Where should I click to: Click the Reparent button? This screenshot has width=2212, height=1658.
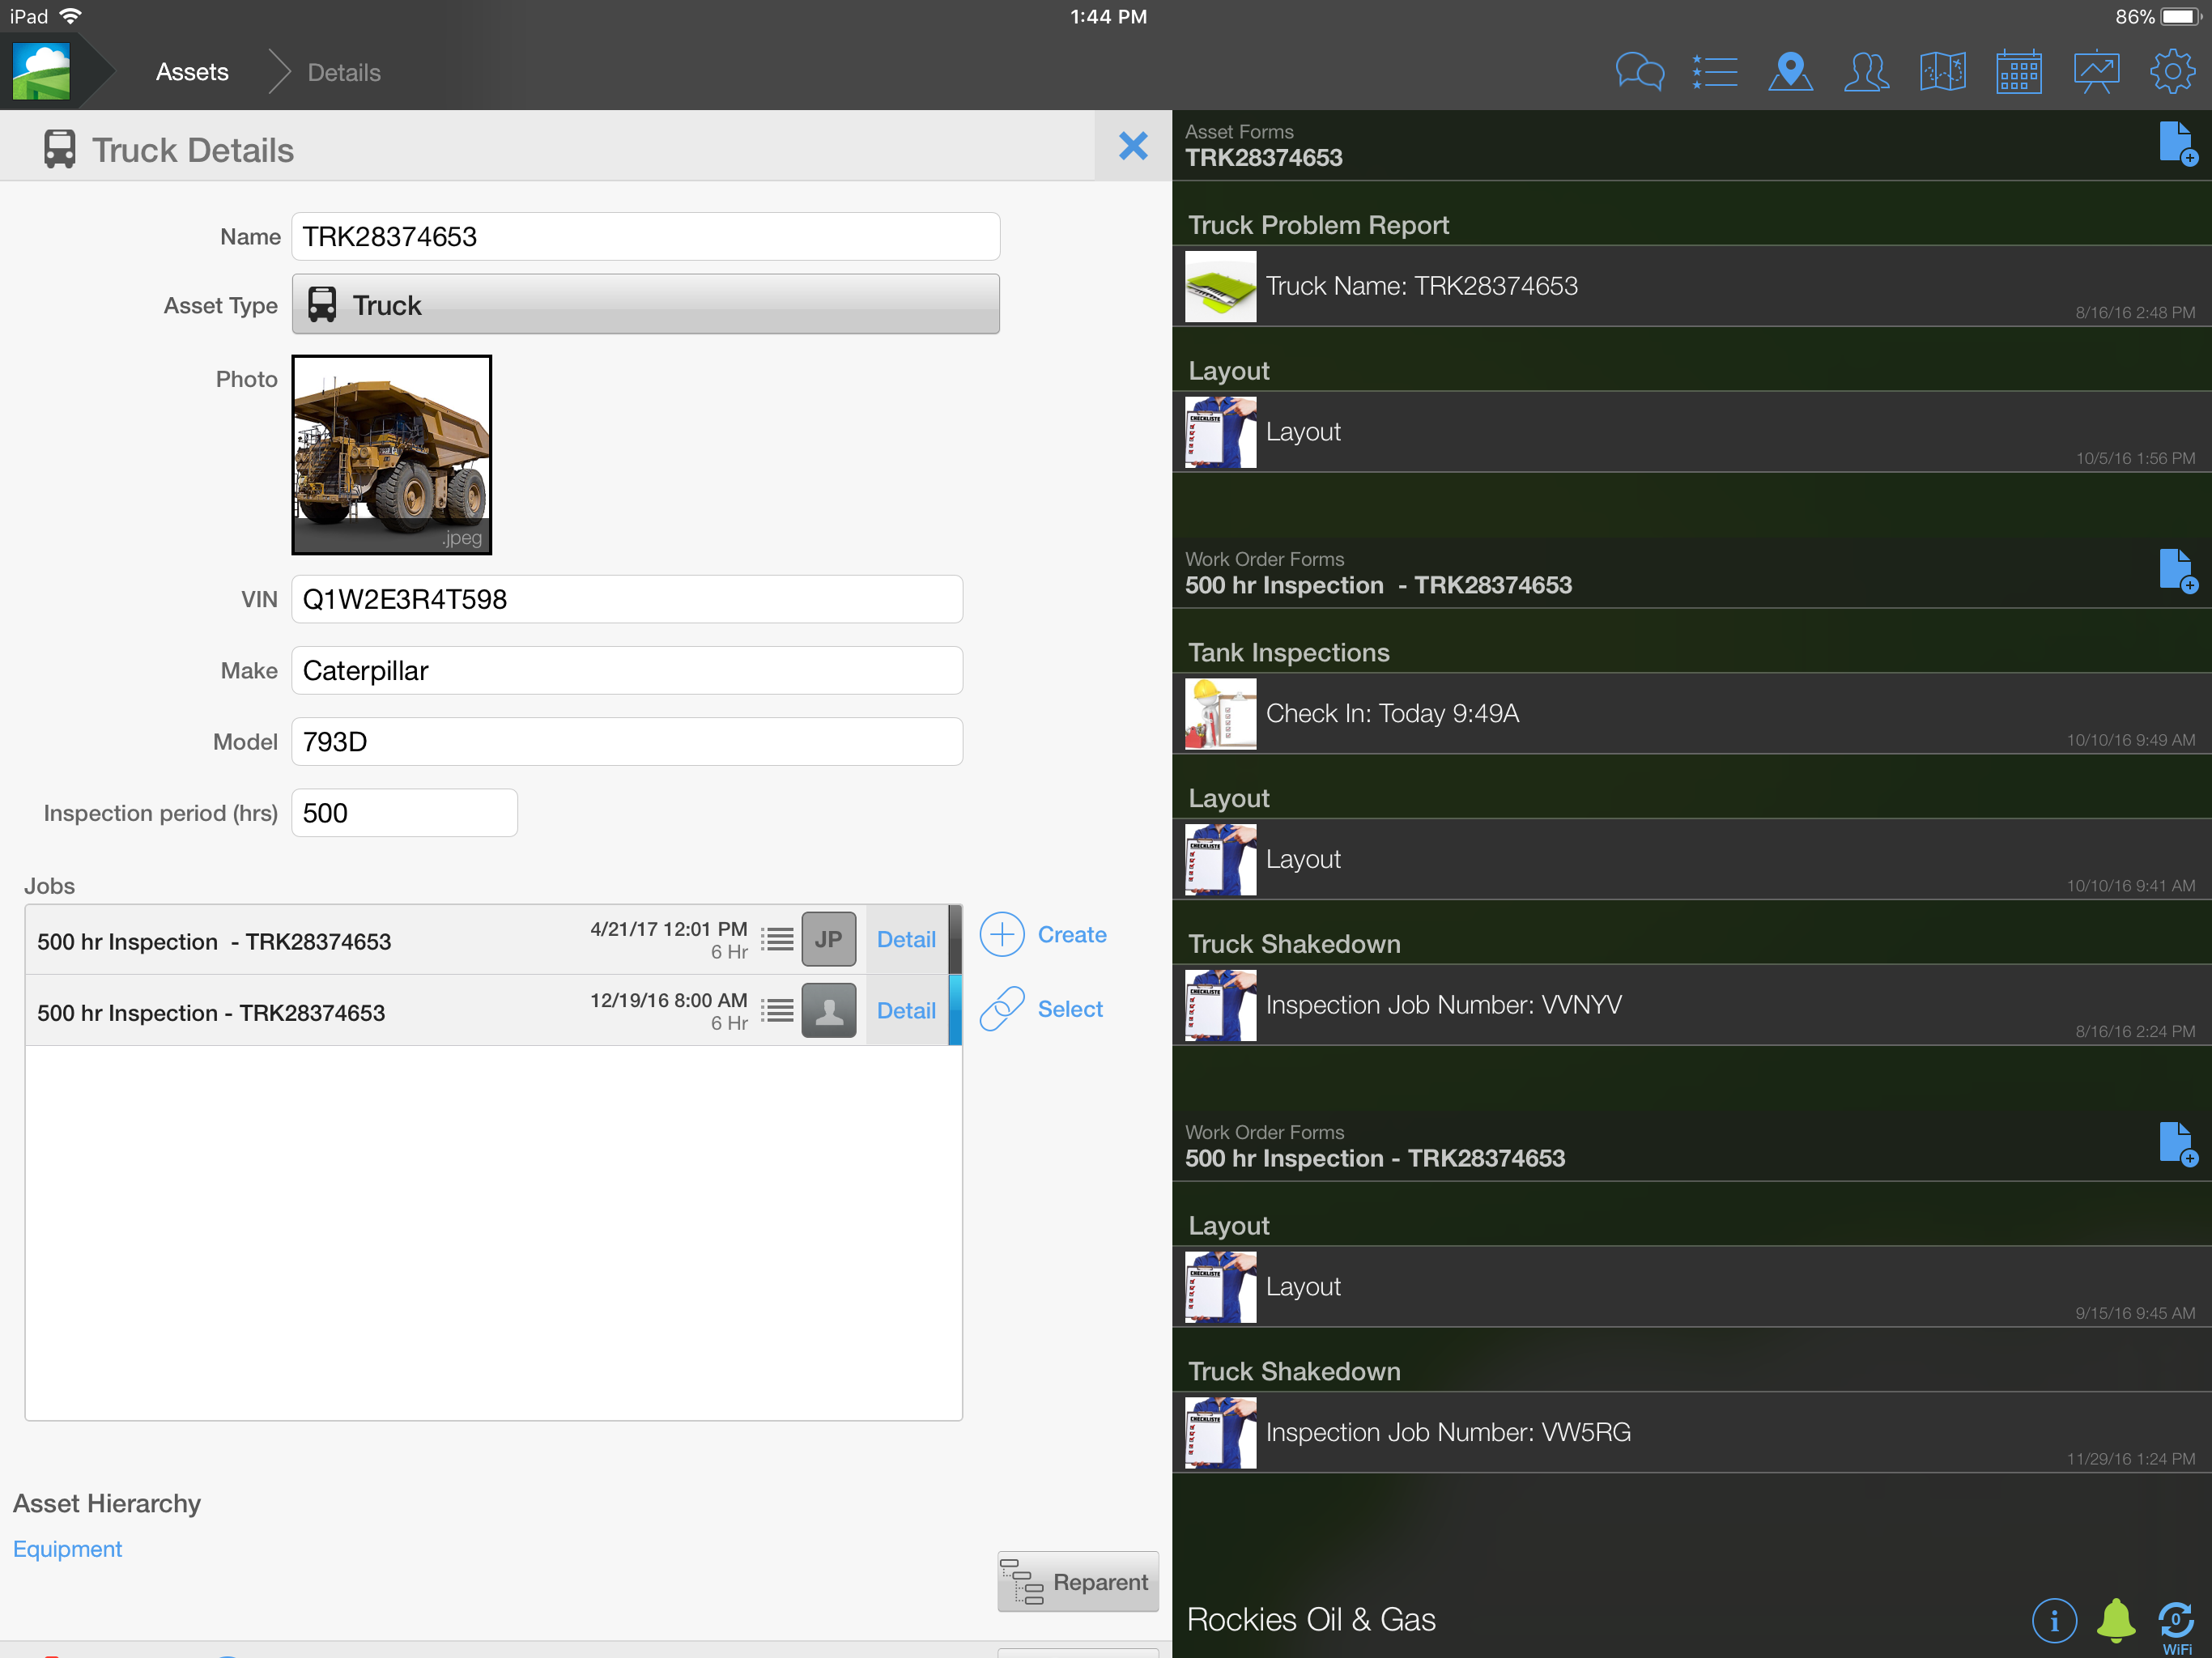tap(1077, 1581)
